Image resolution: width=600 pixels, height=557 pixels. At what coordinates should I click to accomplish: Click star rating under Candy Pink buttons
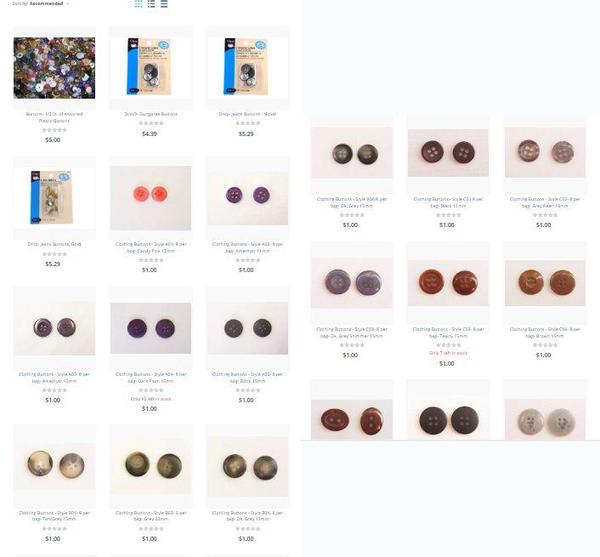coord(151,260)
